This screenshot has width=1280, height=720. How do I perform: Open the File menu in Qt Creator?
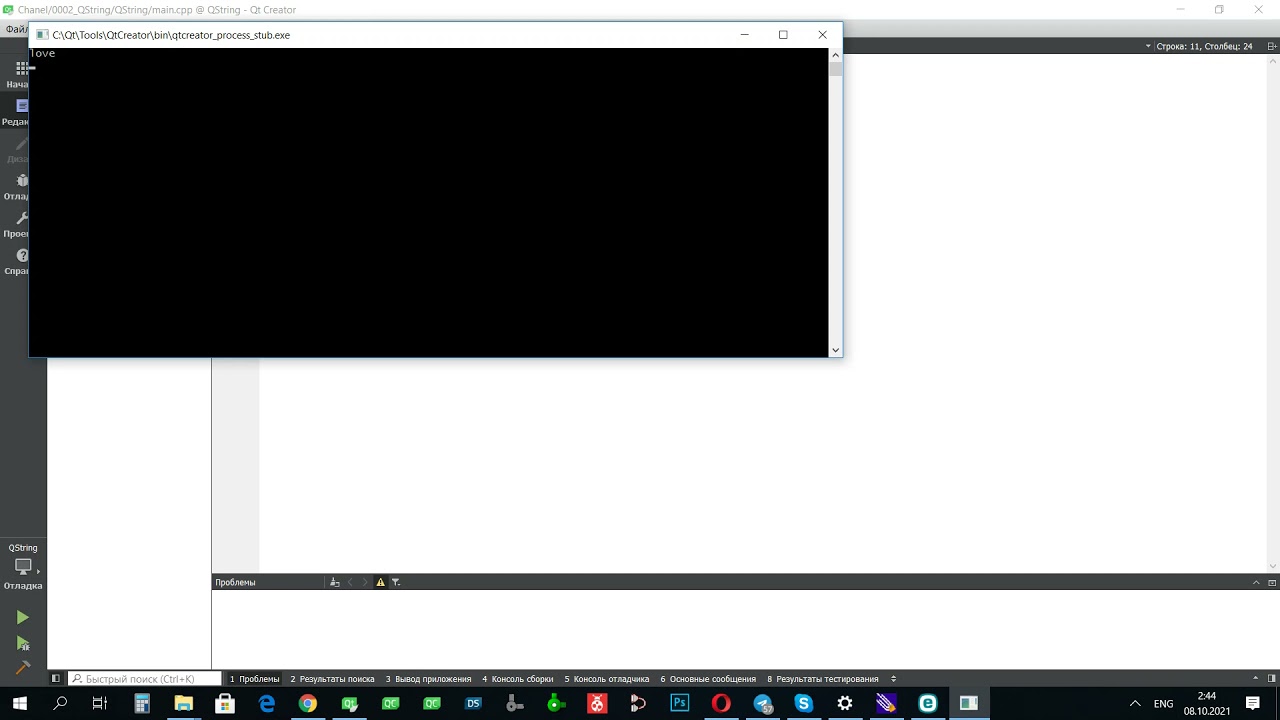pyautogui.click(x=15, y=29)
